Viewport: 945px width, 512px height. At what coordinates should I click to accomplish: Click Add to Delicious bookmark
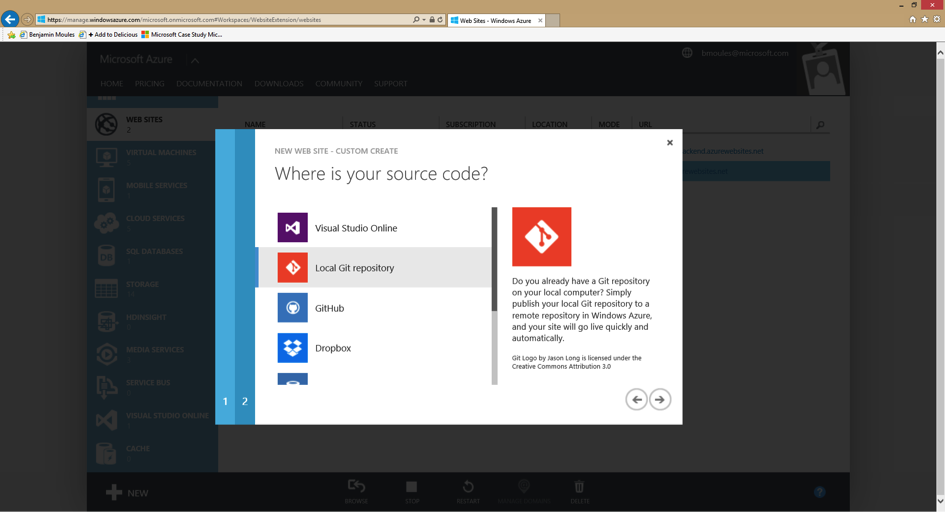(108, 34)
